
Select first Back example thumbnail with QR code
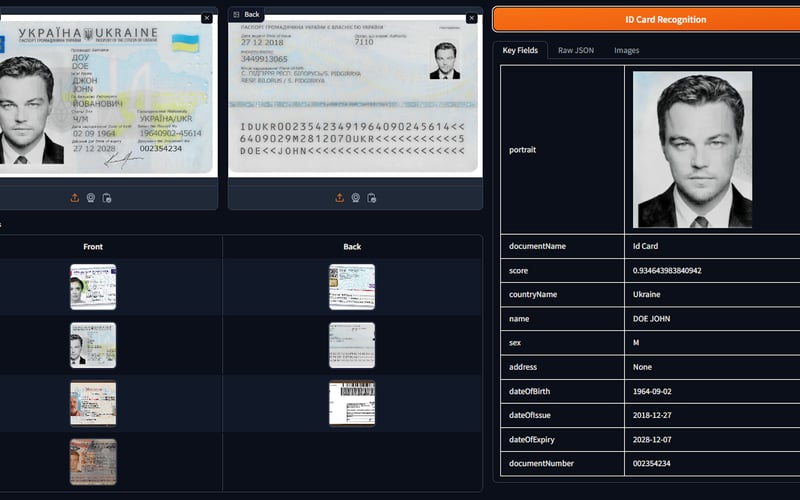pyautogui.click(x=352, y=287)
